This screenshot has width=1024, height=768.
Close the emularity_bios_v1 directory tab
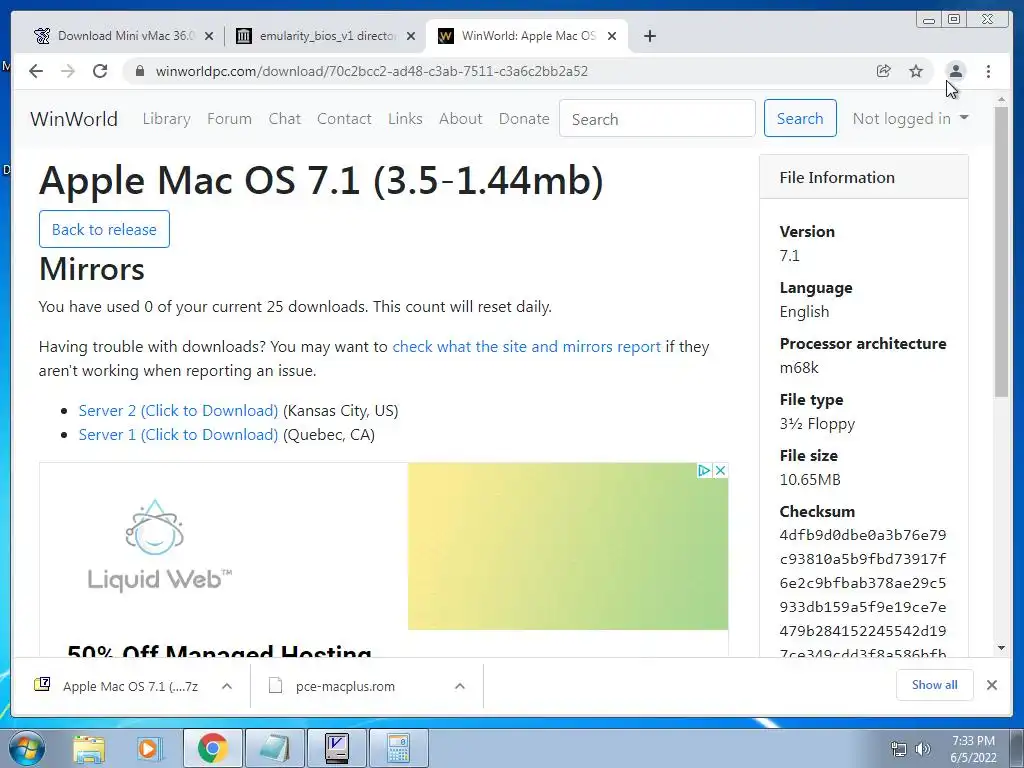click(x=411, y=37)
